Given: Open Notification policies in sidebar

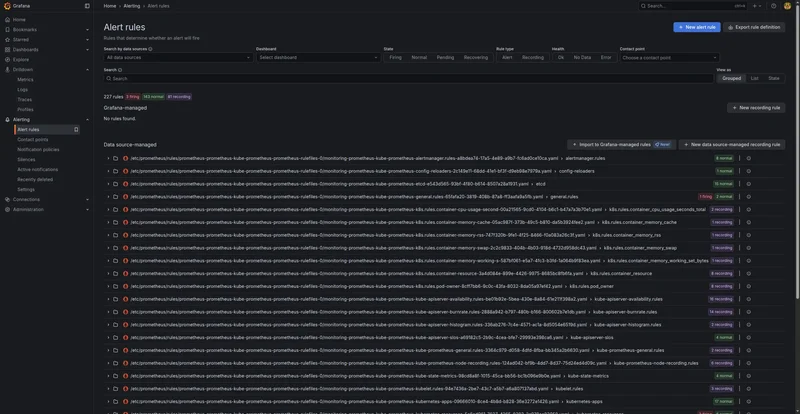Looking at the screenshot, I should tap(38, 150).
